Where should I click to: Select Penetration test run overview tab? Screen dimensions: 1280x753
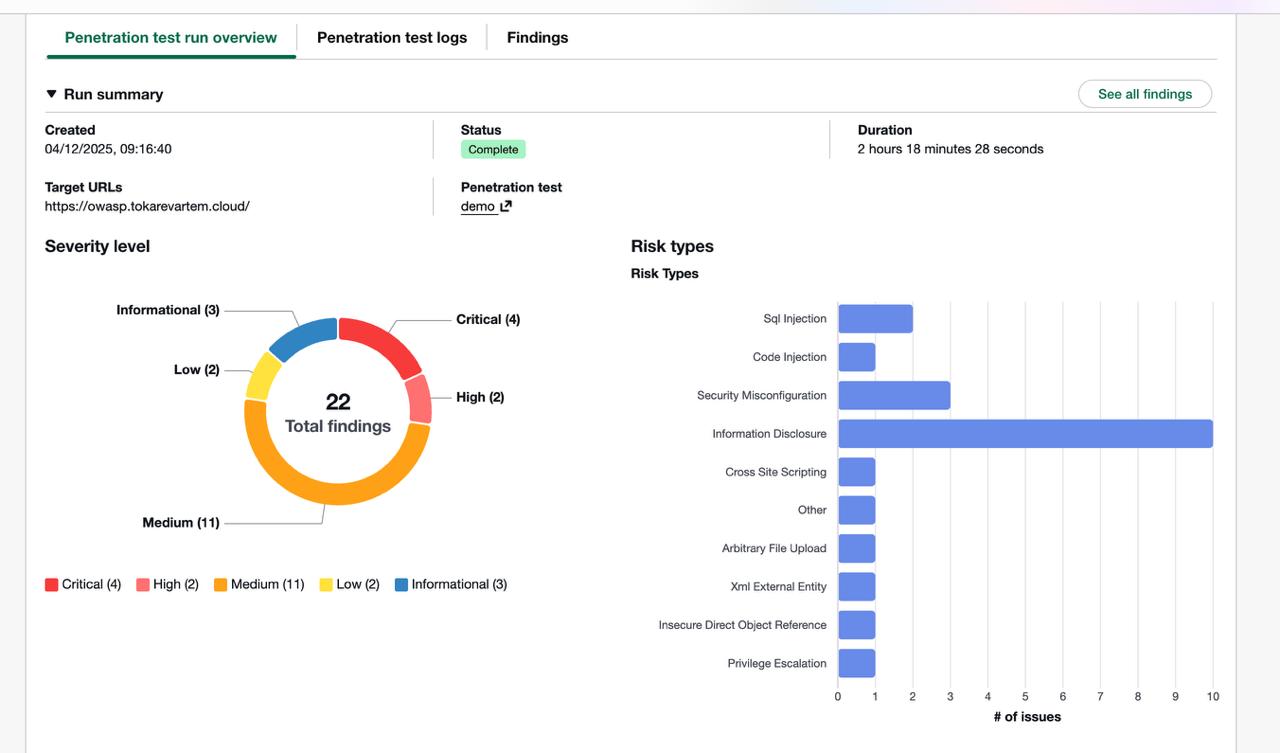[x=171, y=37]
